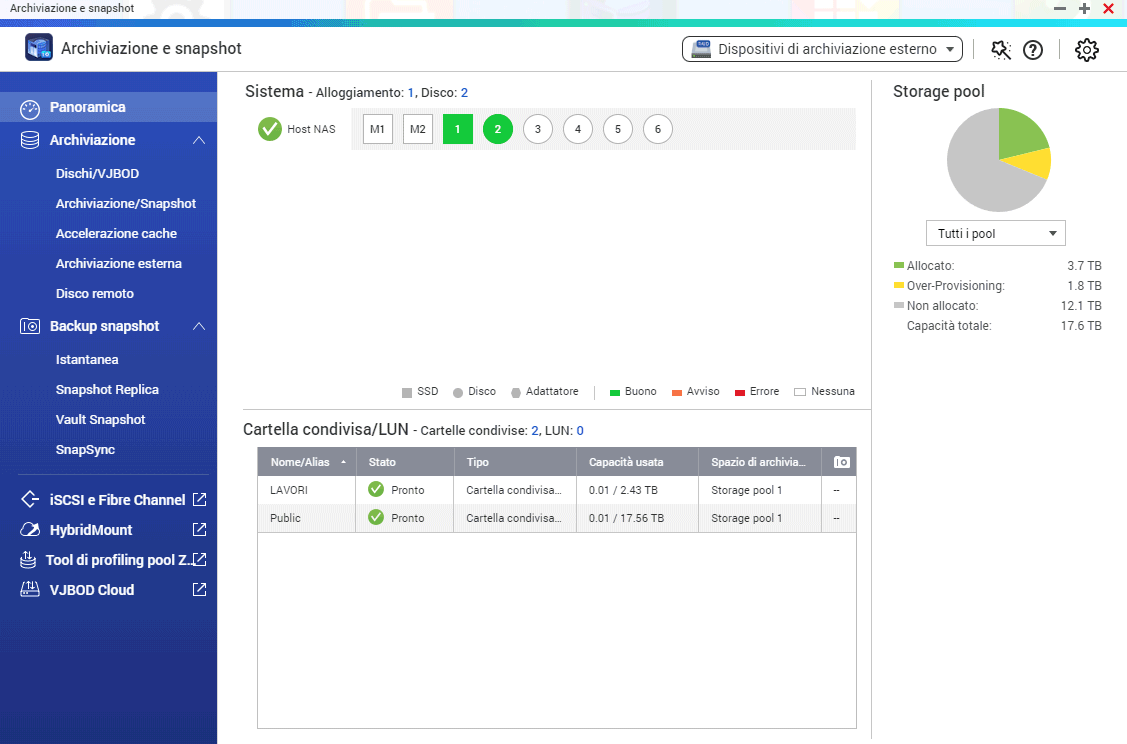The width and height of the screenshot is (1127, 744).
Task: Click the M2 SSD slot icon
Action: [418, 129]
